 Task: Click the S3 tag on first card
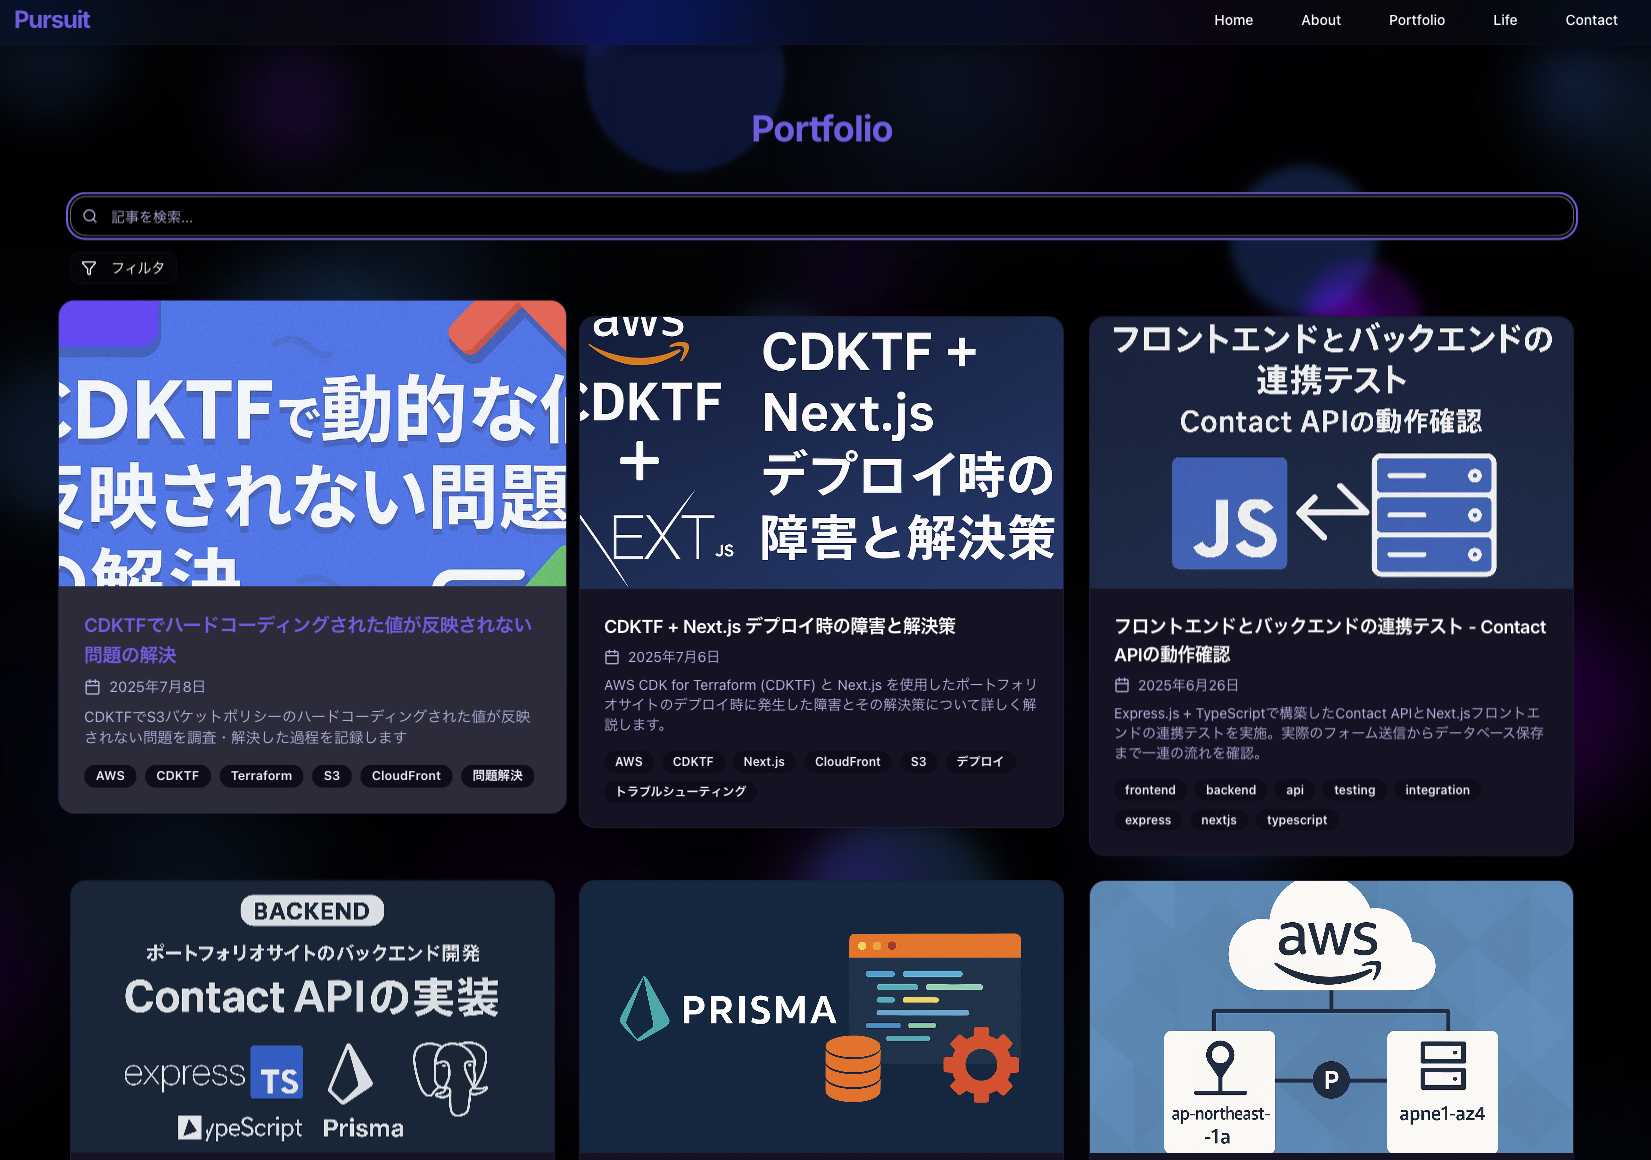click(x=332, y=776)
